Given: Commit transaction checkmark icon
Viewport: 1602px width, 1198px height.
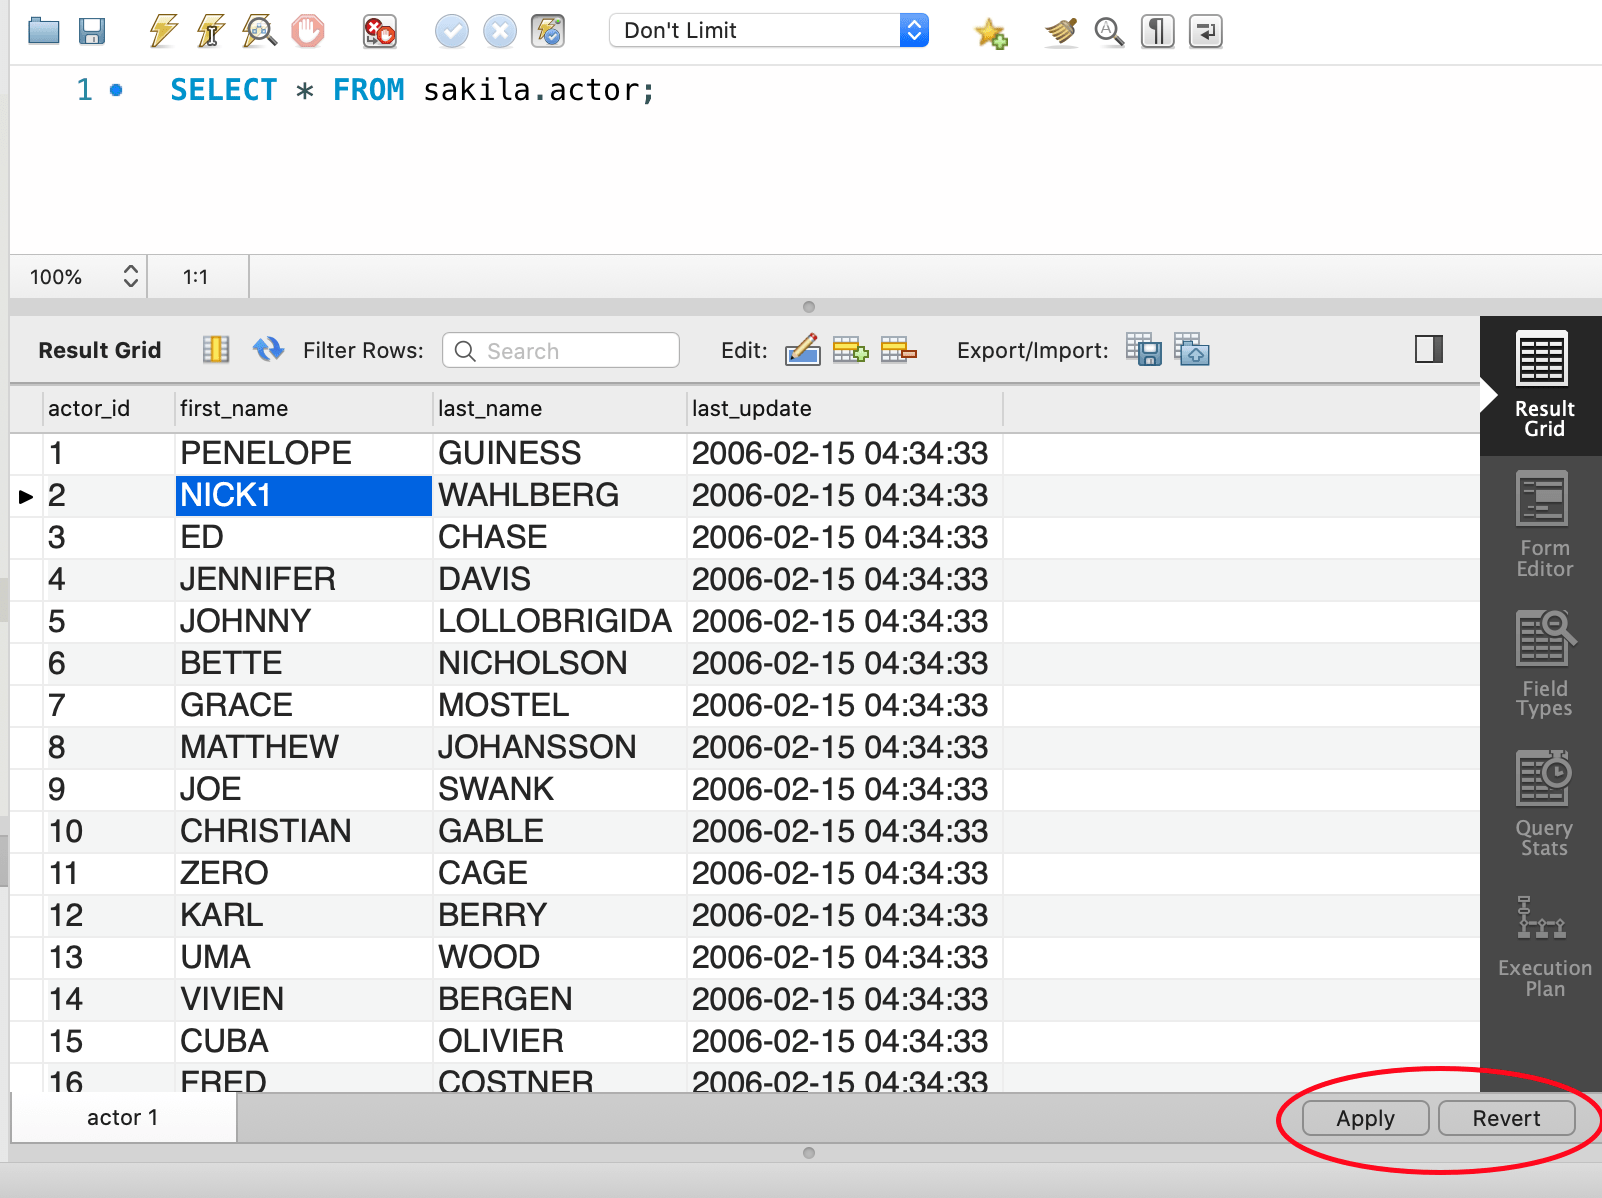Looking at the screenshot, I should tap(452, 31).
